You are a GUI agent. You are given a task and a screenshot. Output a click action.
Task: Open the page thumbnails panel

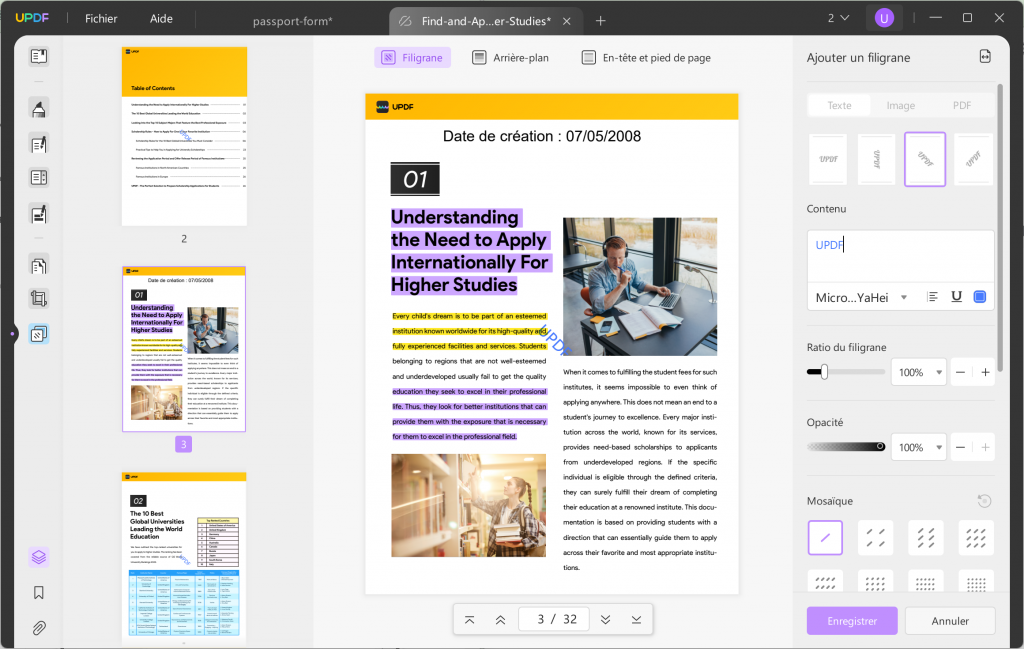tap(38, 57)
